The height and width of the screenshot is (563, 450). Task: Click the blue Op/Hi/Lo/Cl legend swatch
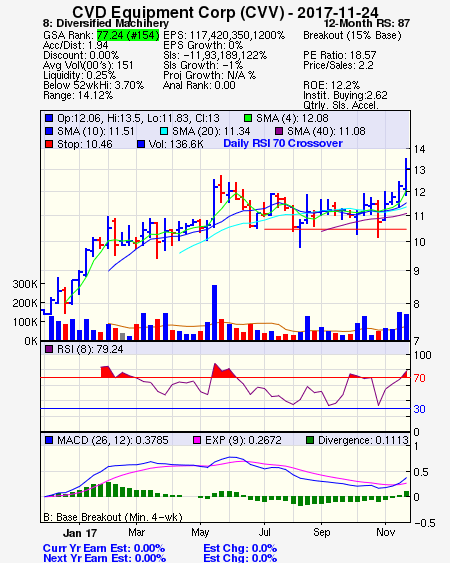[49, 118]
